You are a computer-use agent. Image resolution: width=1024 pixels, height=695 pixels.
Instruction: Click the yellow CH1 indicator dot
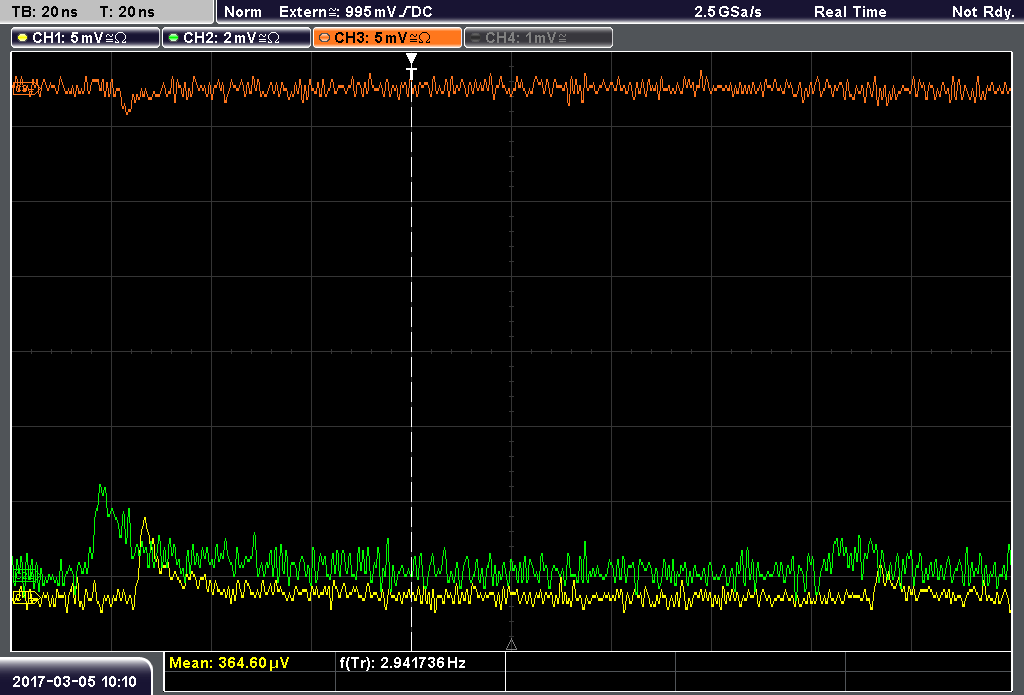coord(23,38)
